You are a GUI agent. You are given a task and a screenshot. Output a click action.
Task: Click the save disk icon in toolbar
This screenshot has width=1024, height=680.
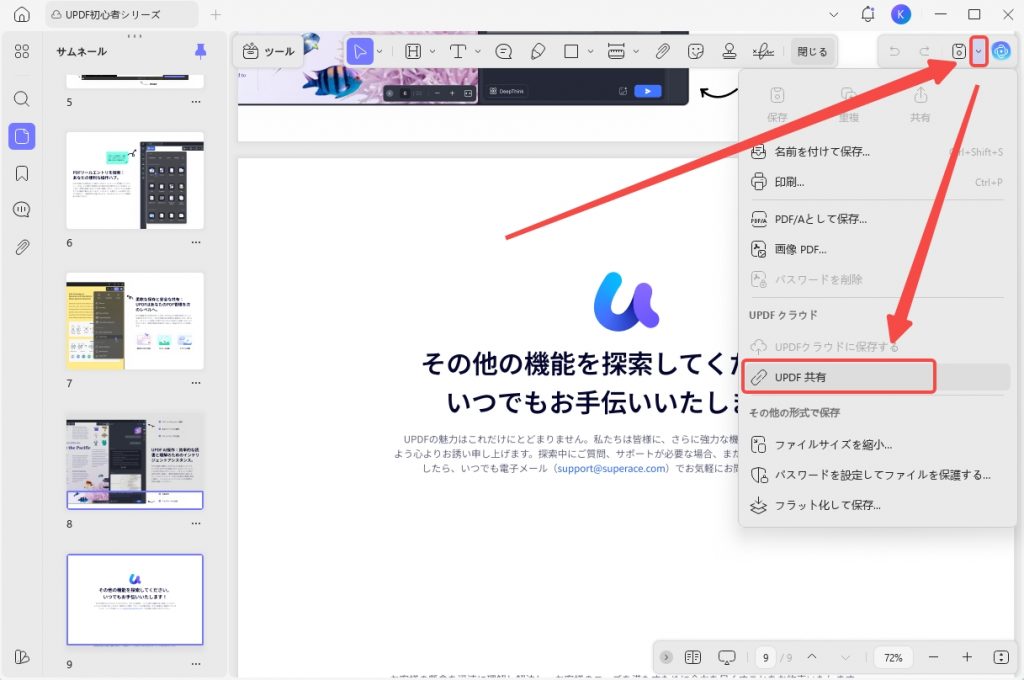click(x=958, y=52)
